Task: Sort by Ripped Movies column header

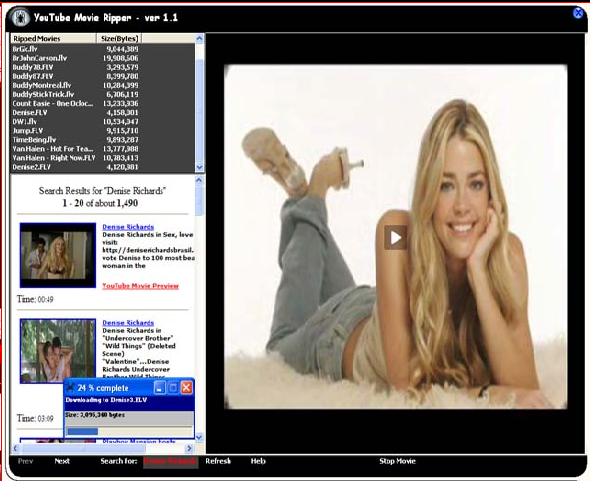Action: (x=53, y=38)
